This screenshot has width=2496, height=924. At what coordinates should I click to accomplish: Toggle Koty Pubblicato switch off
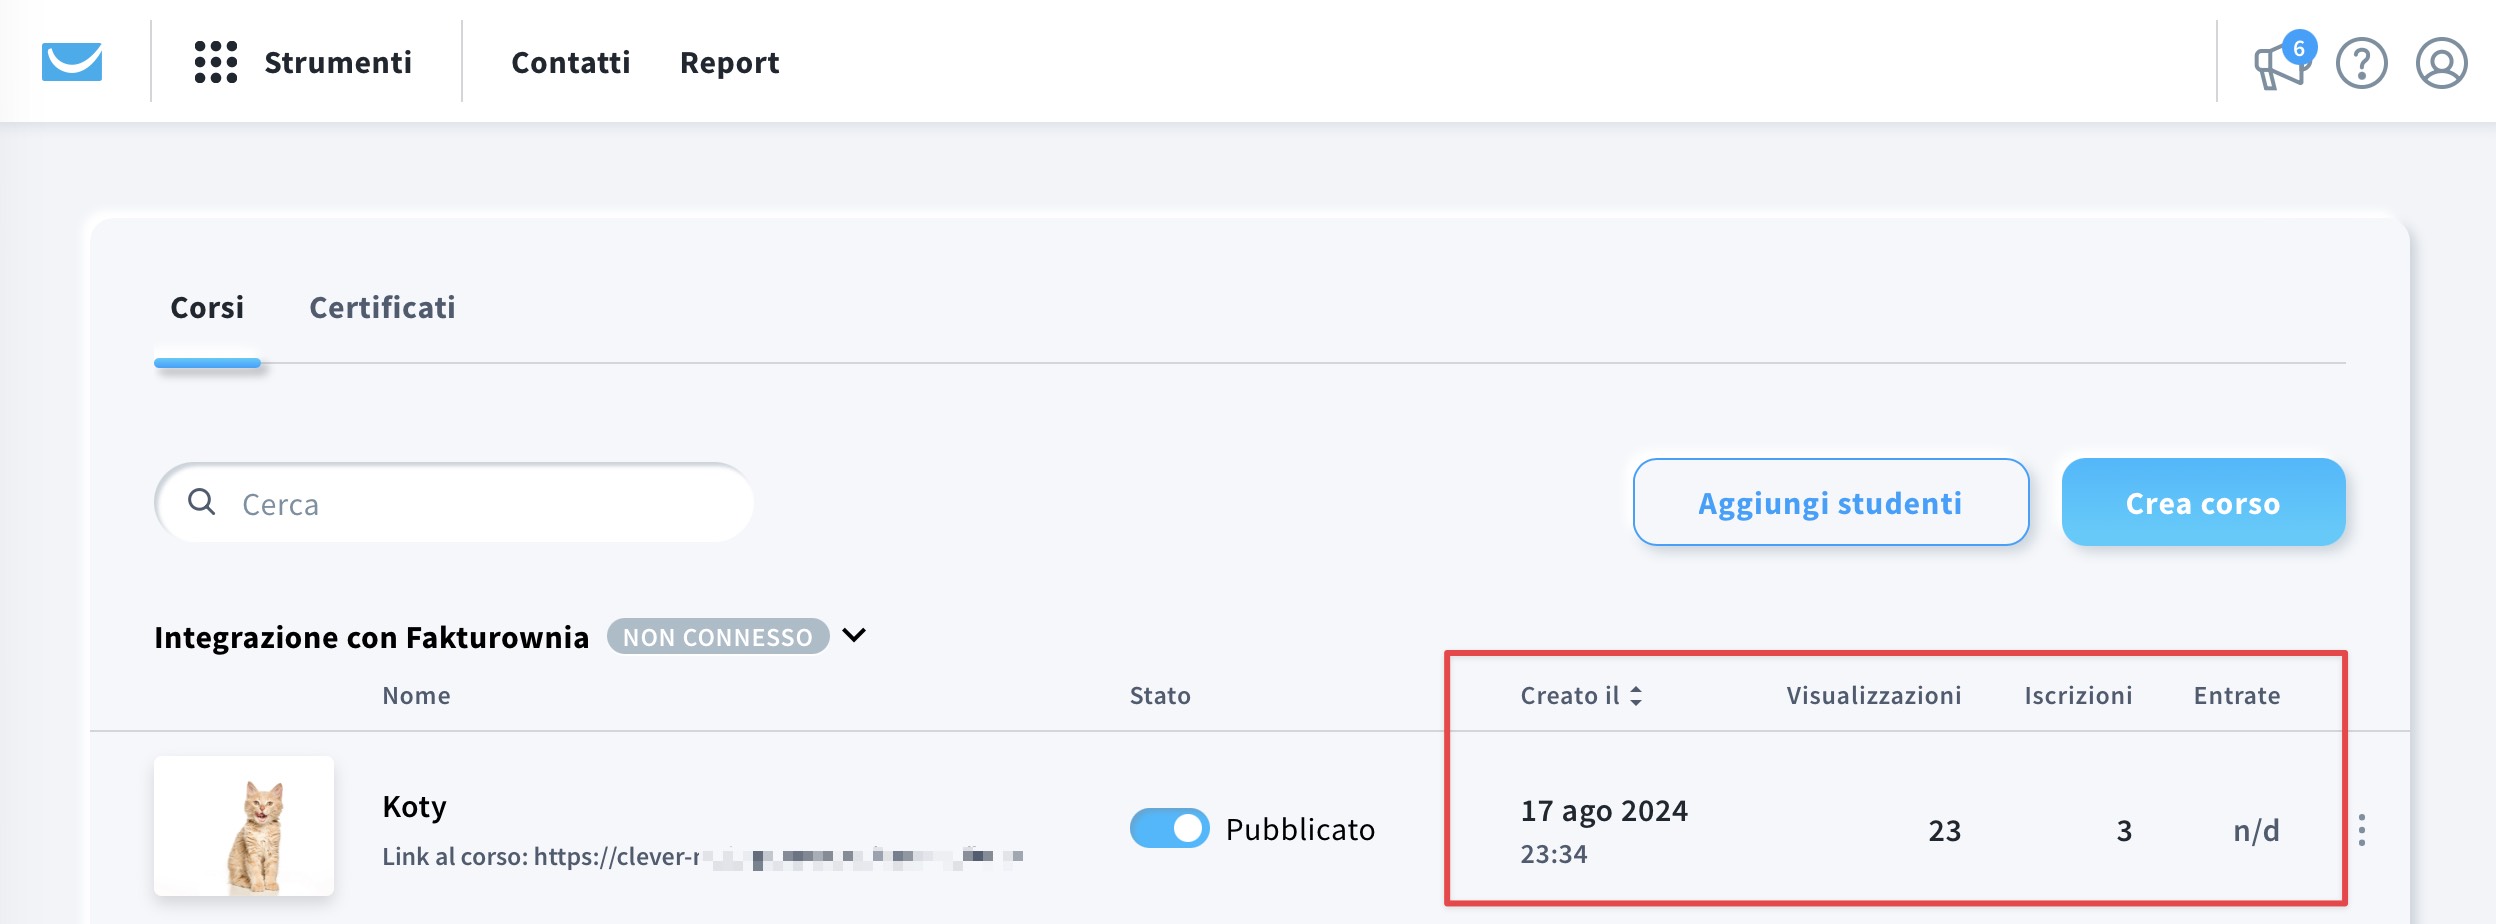1169,828
